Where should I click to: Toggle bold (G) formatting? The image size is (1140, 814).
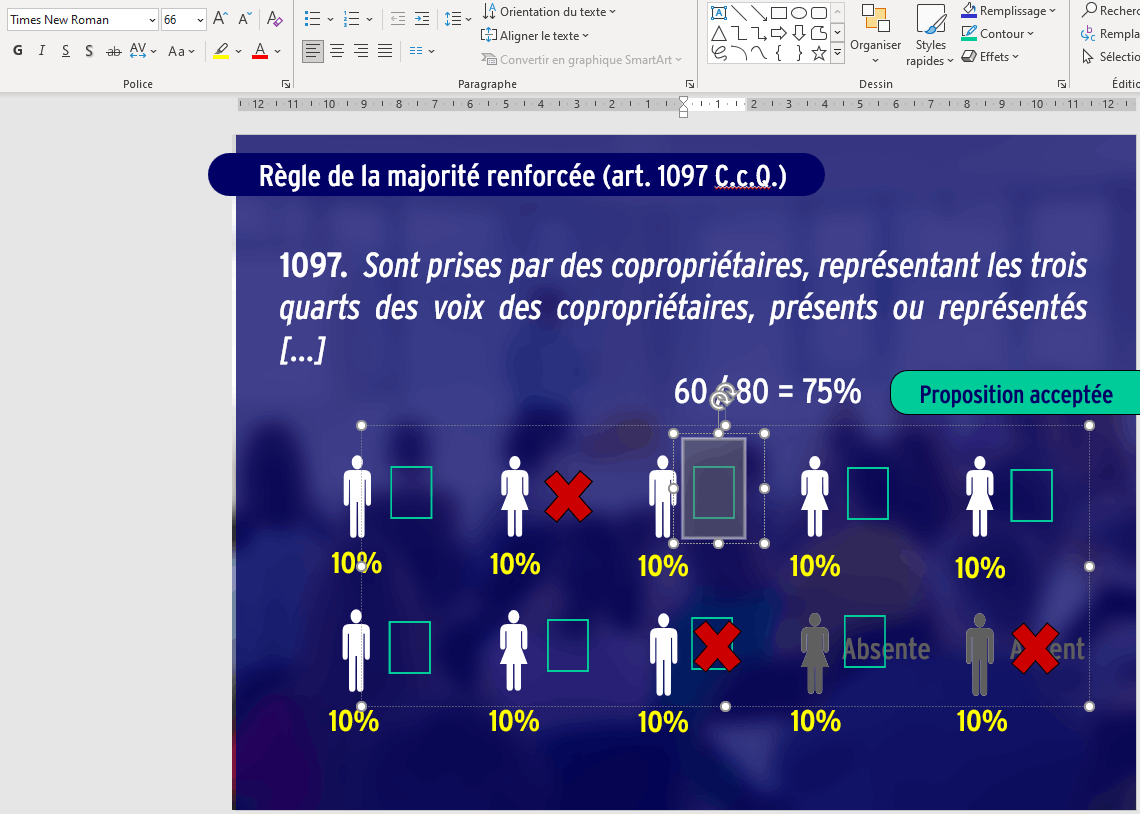[17, 50]
